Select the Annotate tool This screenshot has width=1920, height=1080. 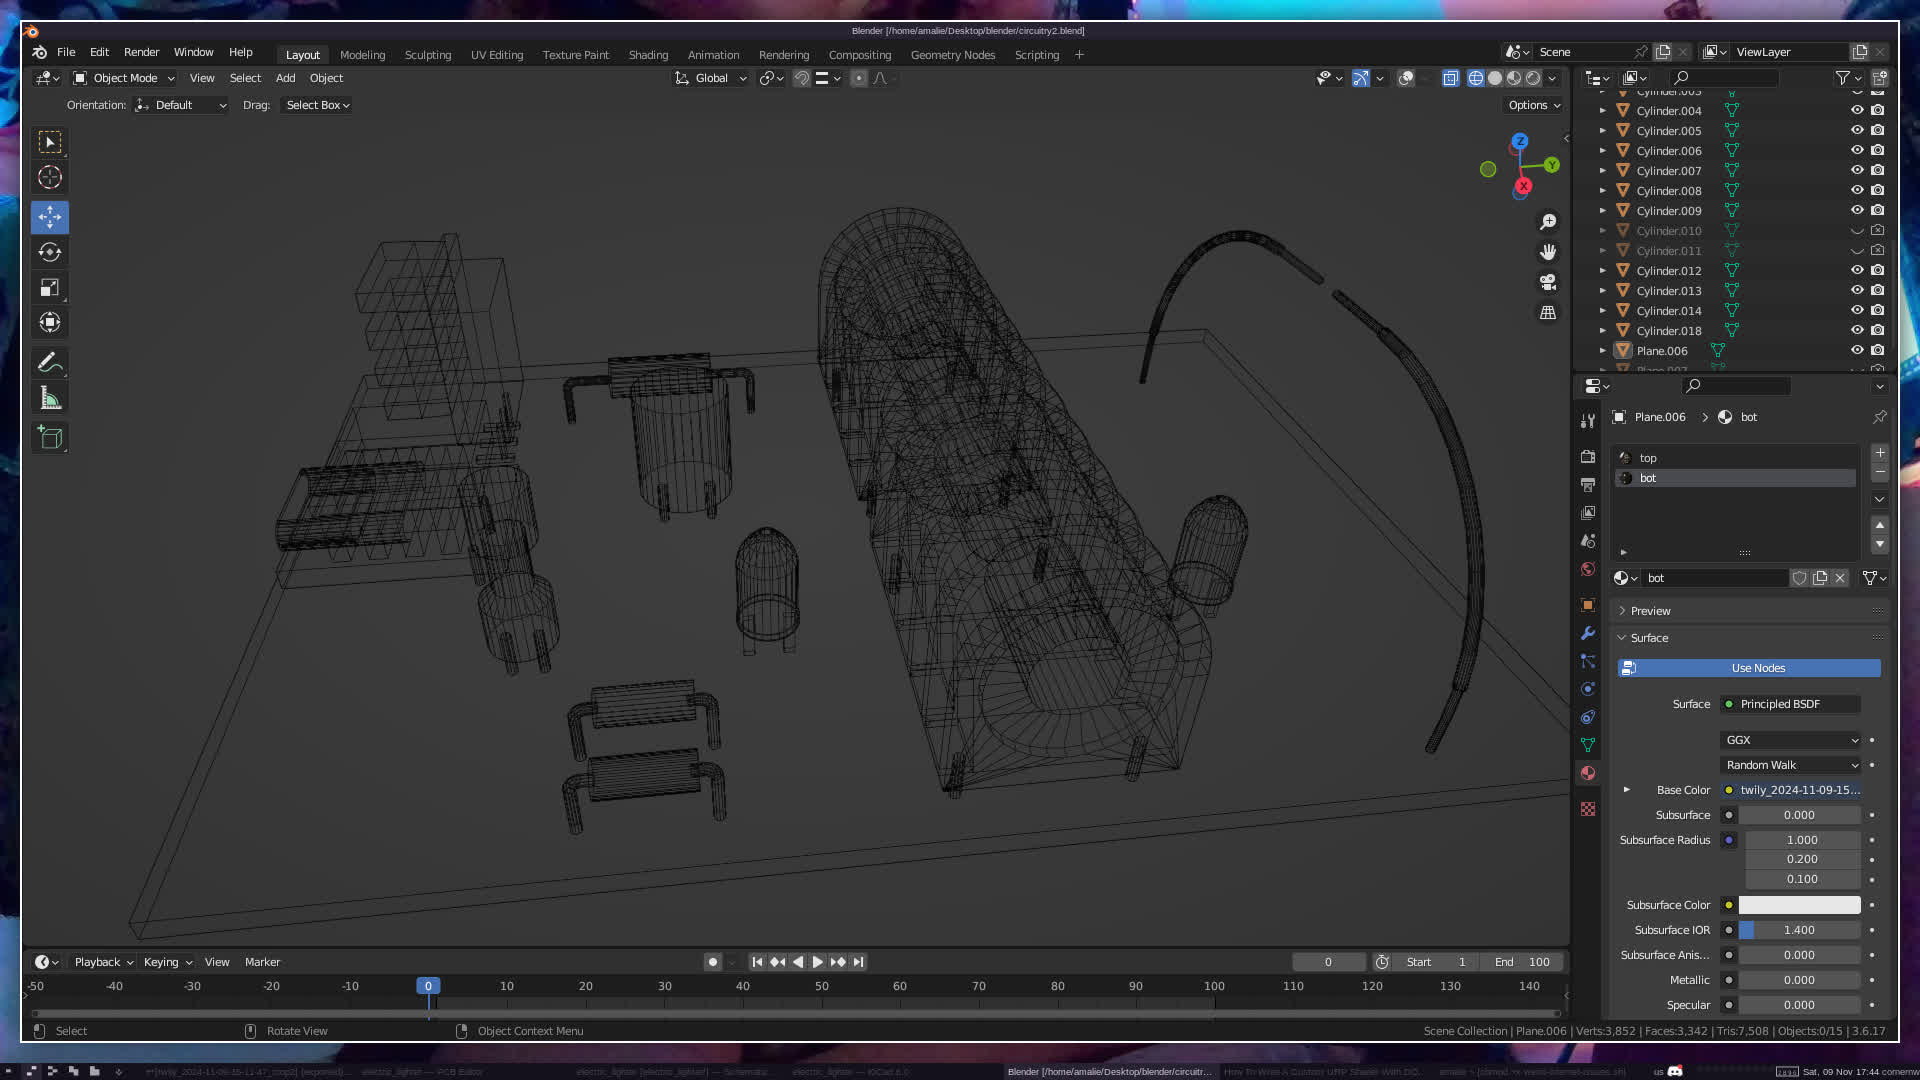(x=50, y=363)
